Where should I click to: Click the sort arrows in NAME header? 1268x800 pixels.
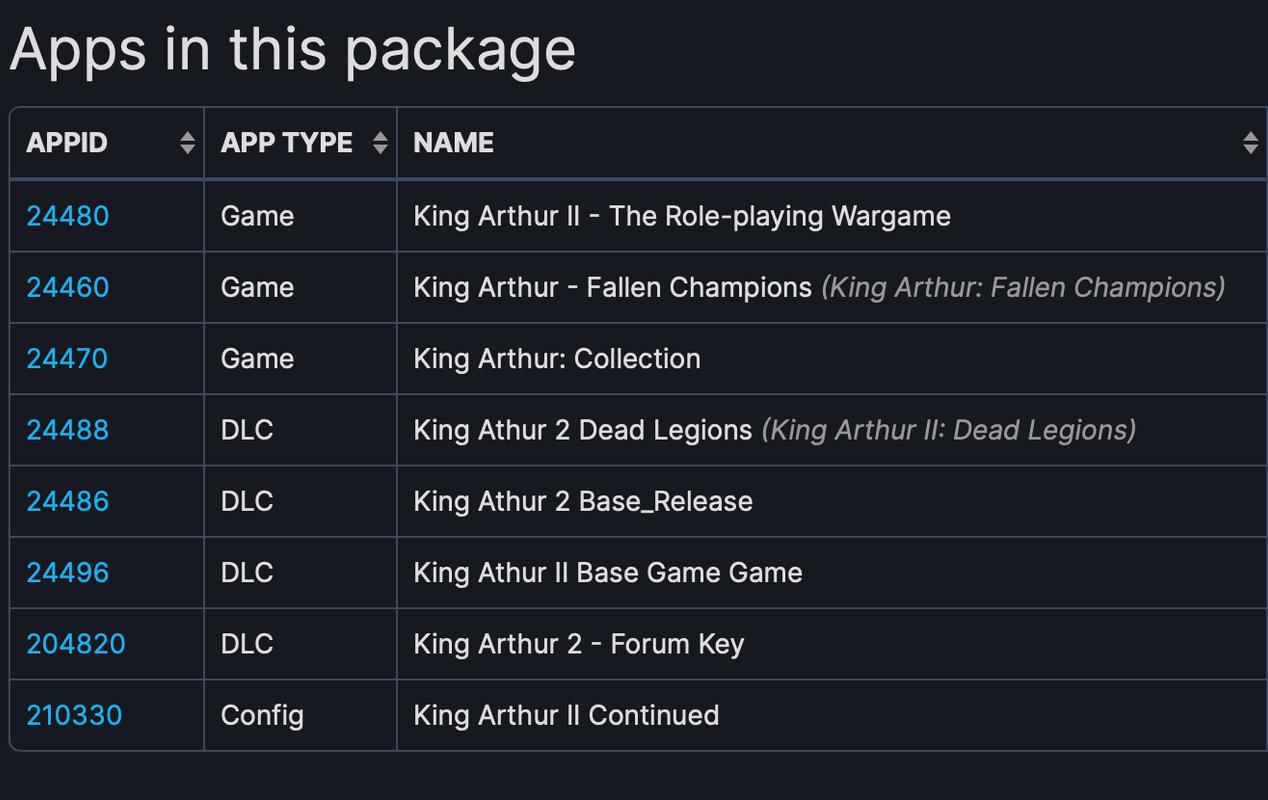(1250, 143)
